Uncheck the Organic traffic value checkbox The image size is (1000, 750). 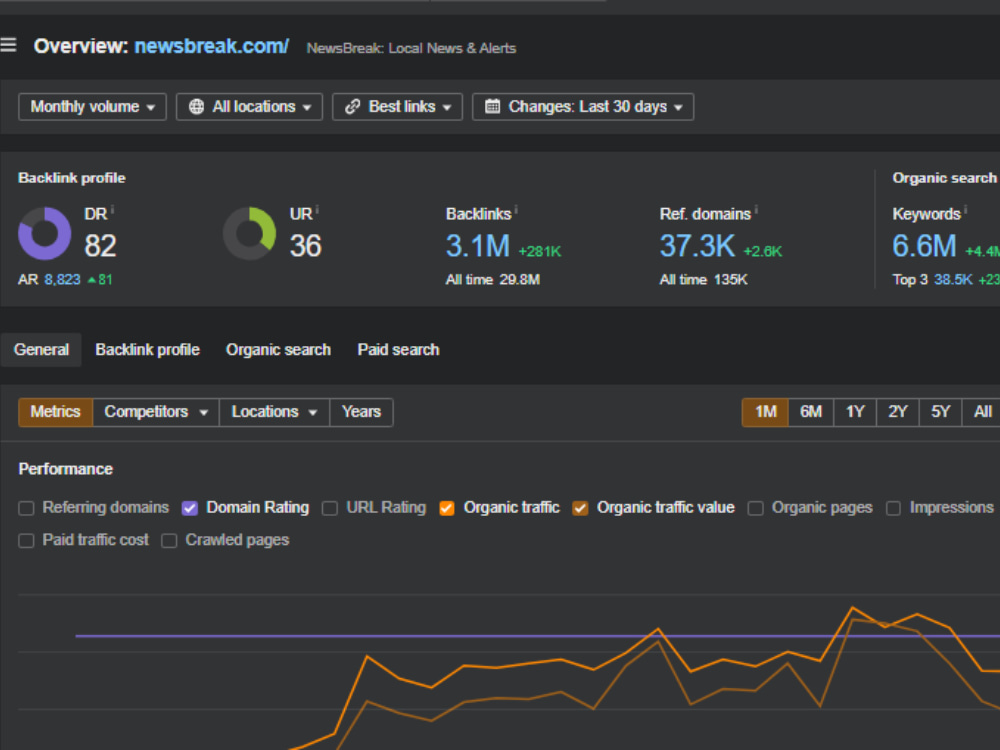580,508
